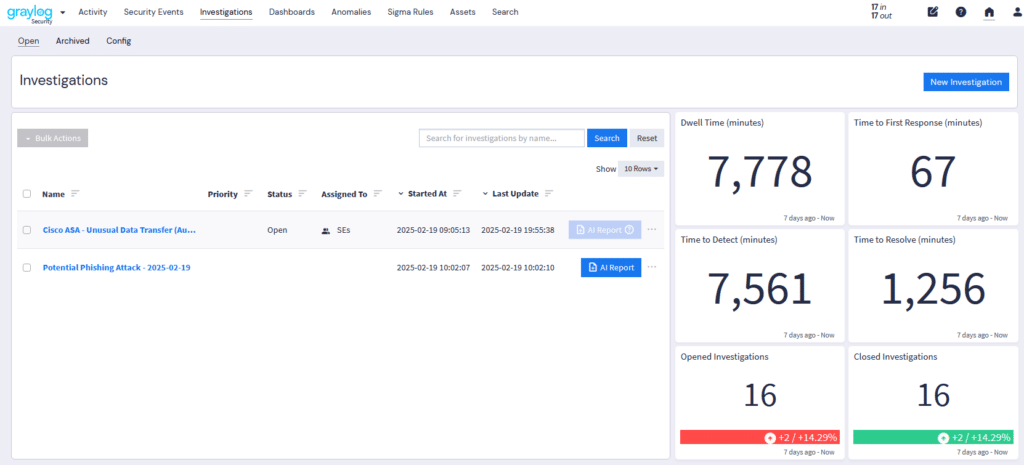
Task: Select the Cisco ASA investigation checkbox
Action: (x=27, y=230)
